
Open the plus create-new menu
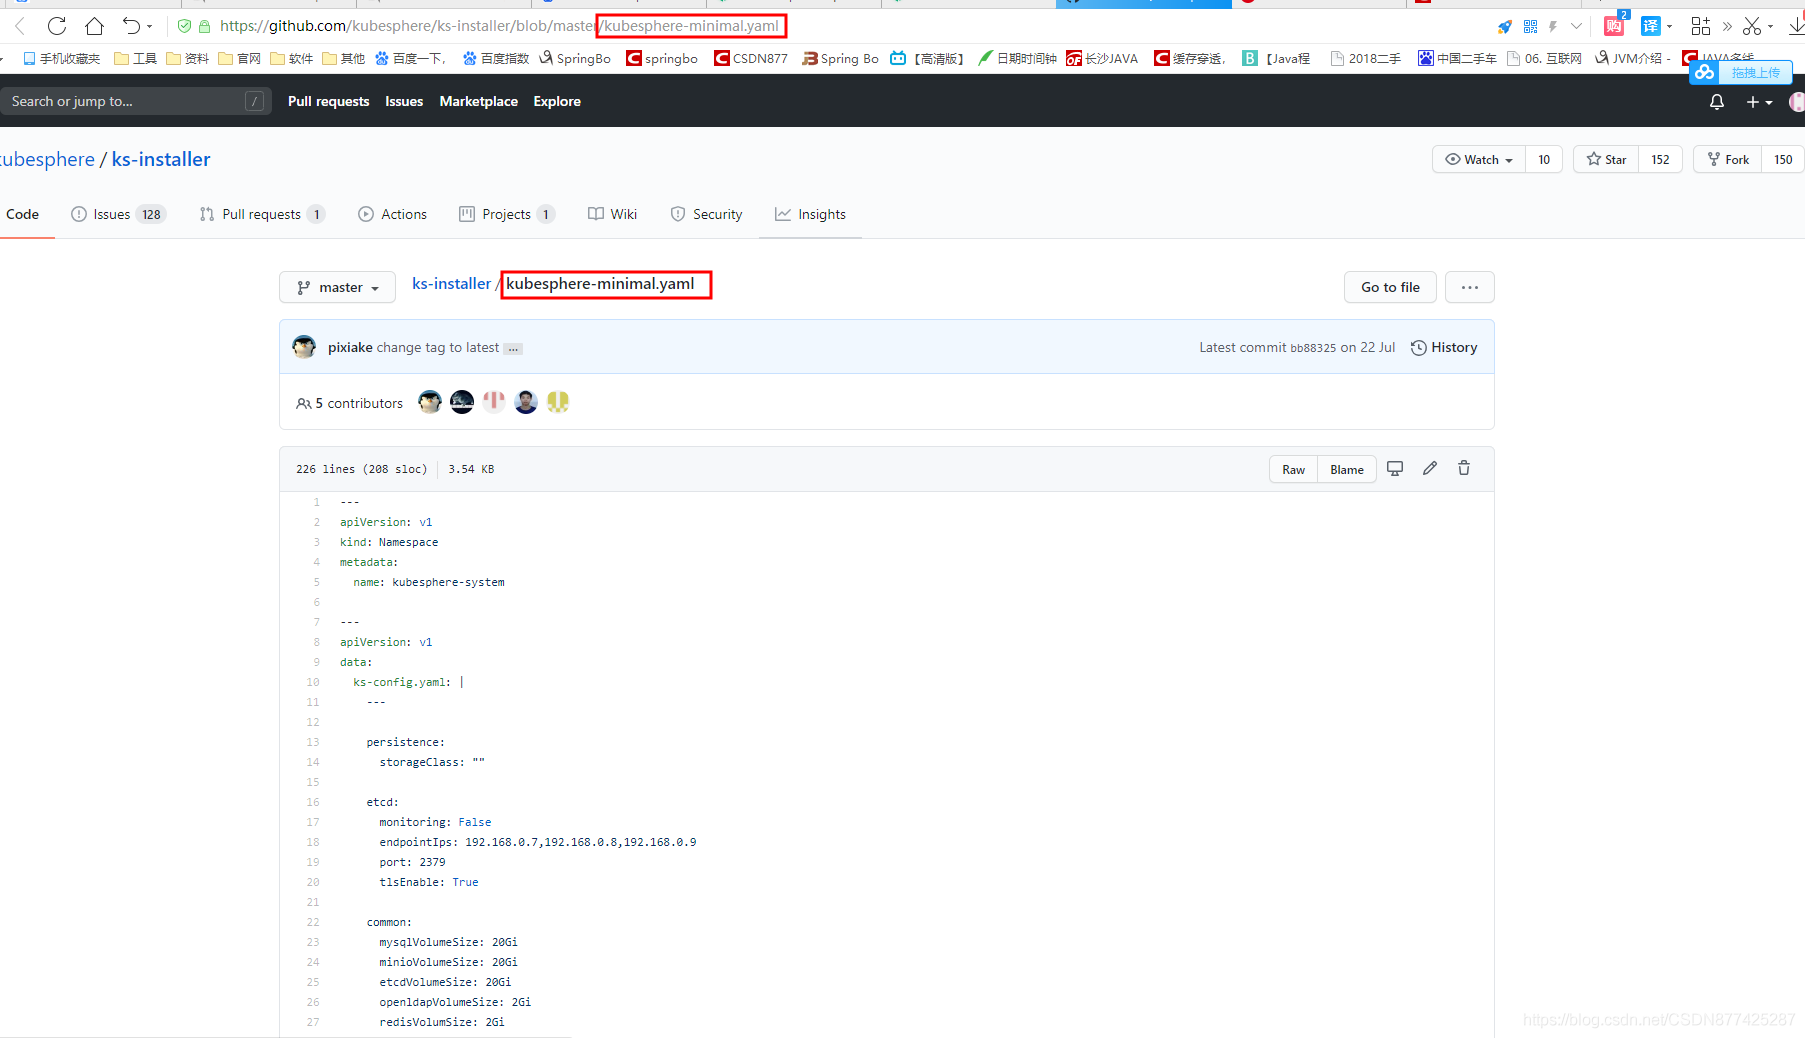coord(1759,102)
